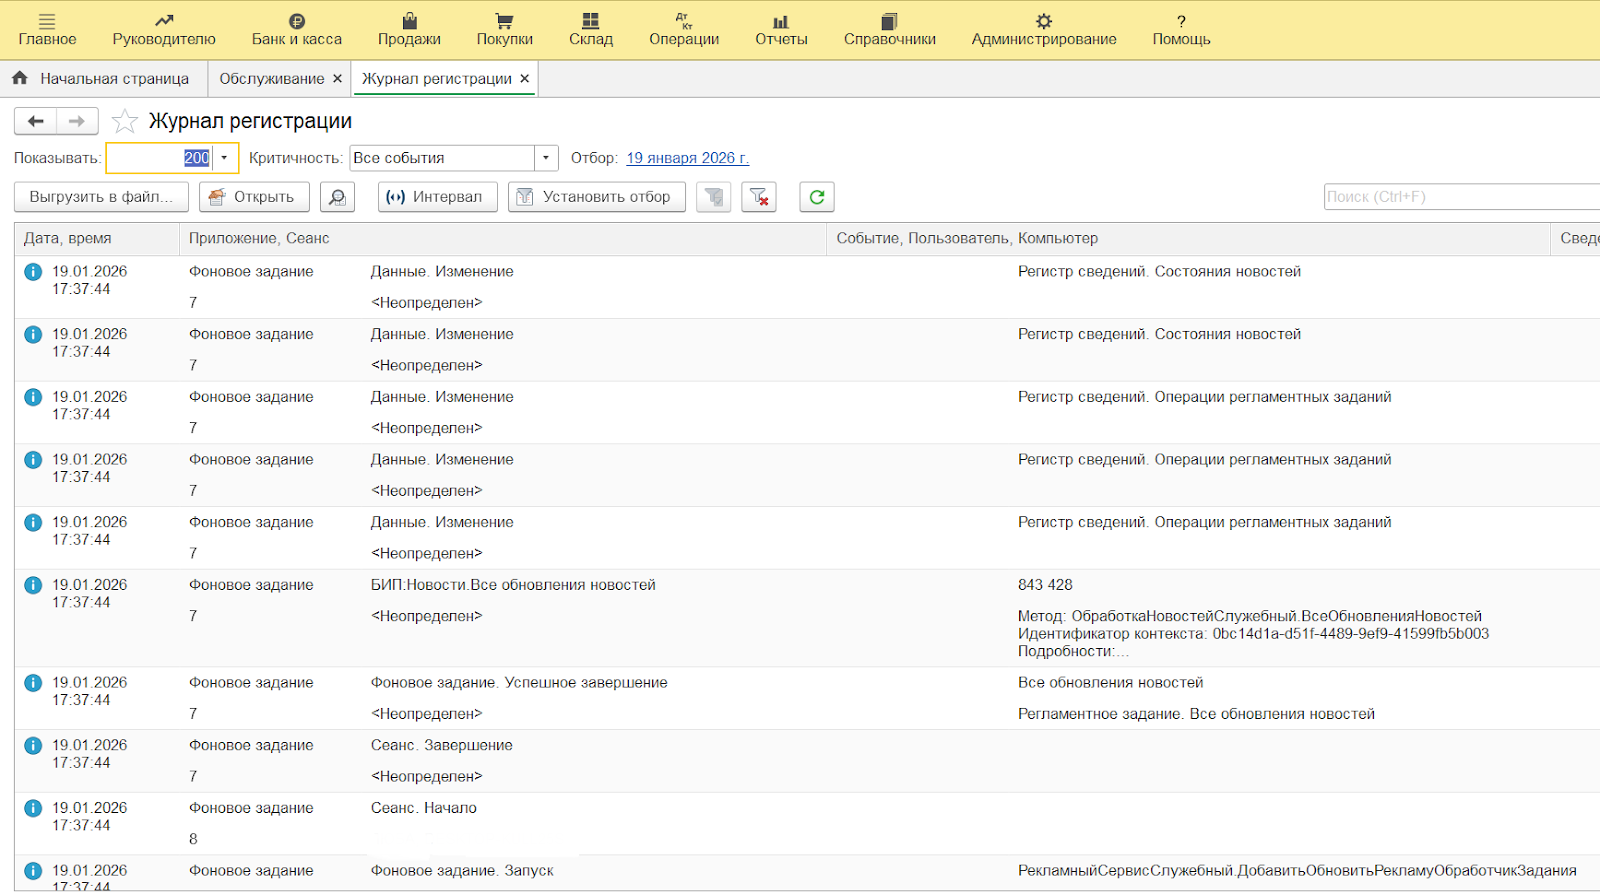Screen dimensions: 1600x895
Task: Click into the Поиск search field
Action: [x=1460, y=197]
